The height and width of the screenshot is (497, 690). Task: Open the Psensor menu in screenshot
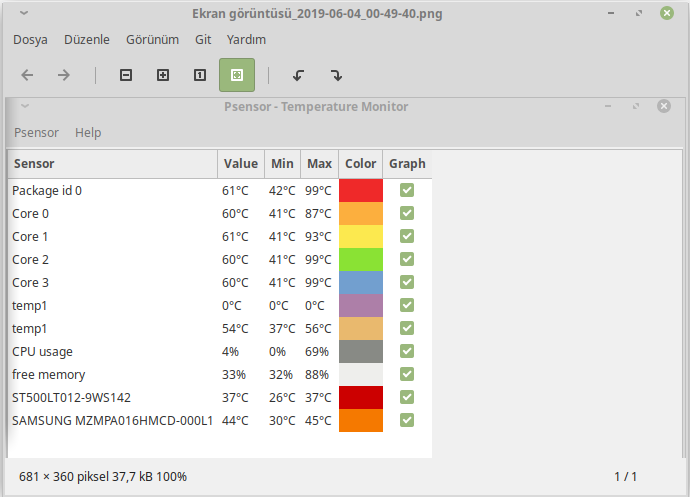[x=36, y=133]
